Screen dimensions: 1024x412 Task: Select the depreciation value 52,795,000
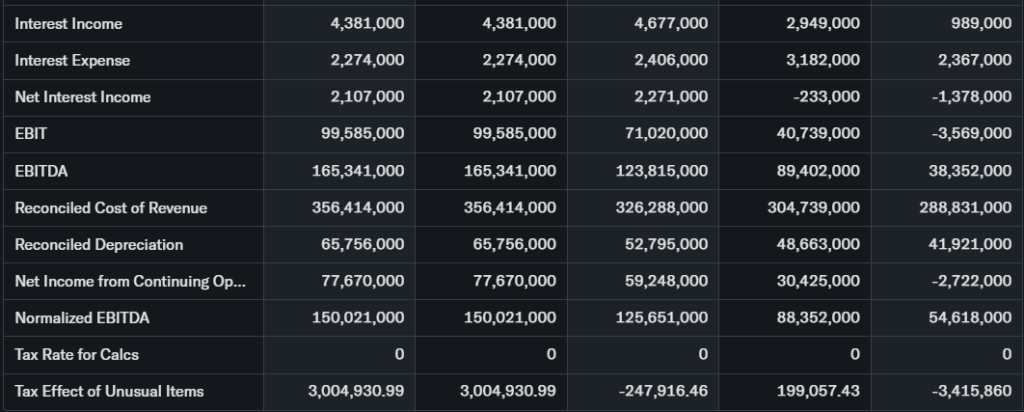coord(667,244)
